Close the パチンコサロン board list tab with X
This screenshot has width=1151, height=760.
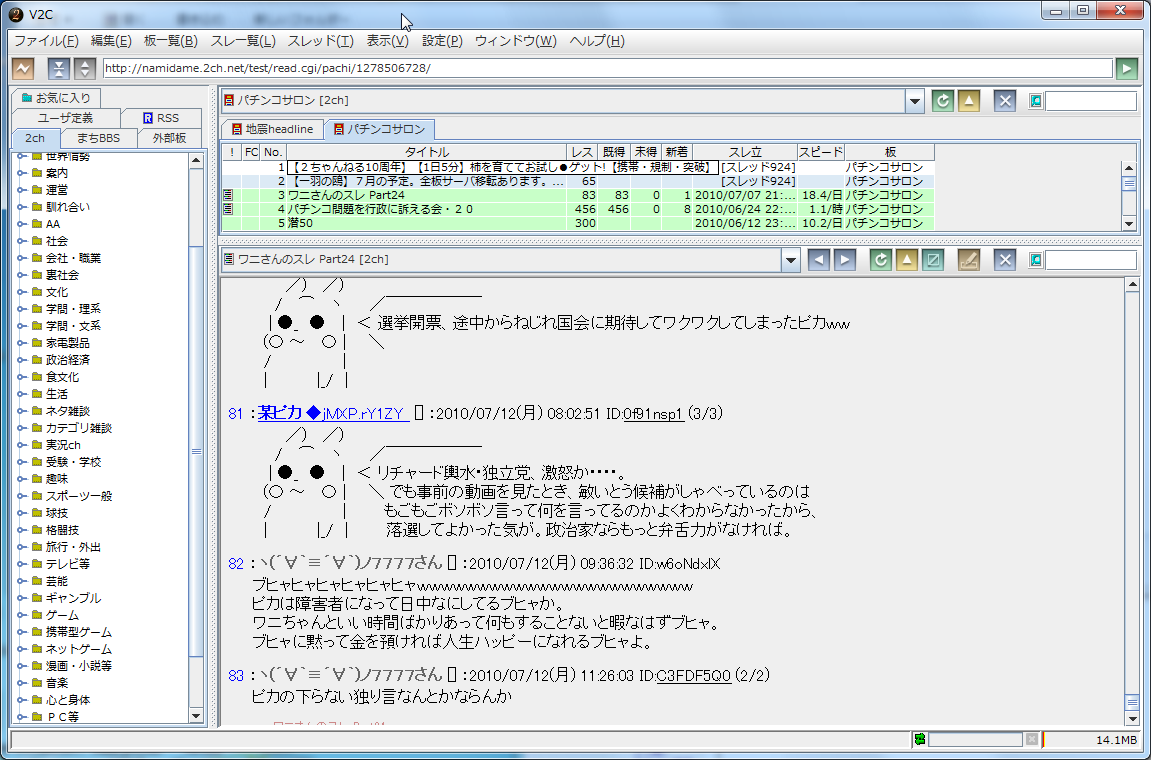[x=1006, y=101]
